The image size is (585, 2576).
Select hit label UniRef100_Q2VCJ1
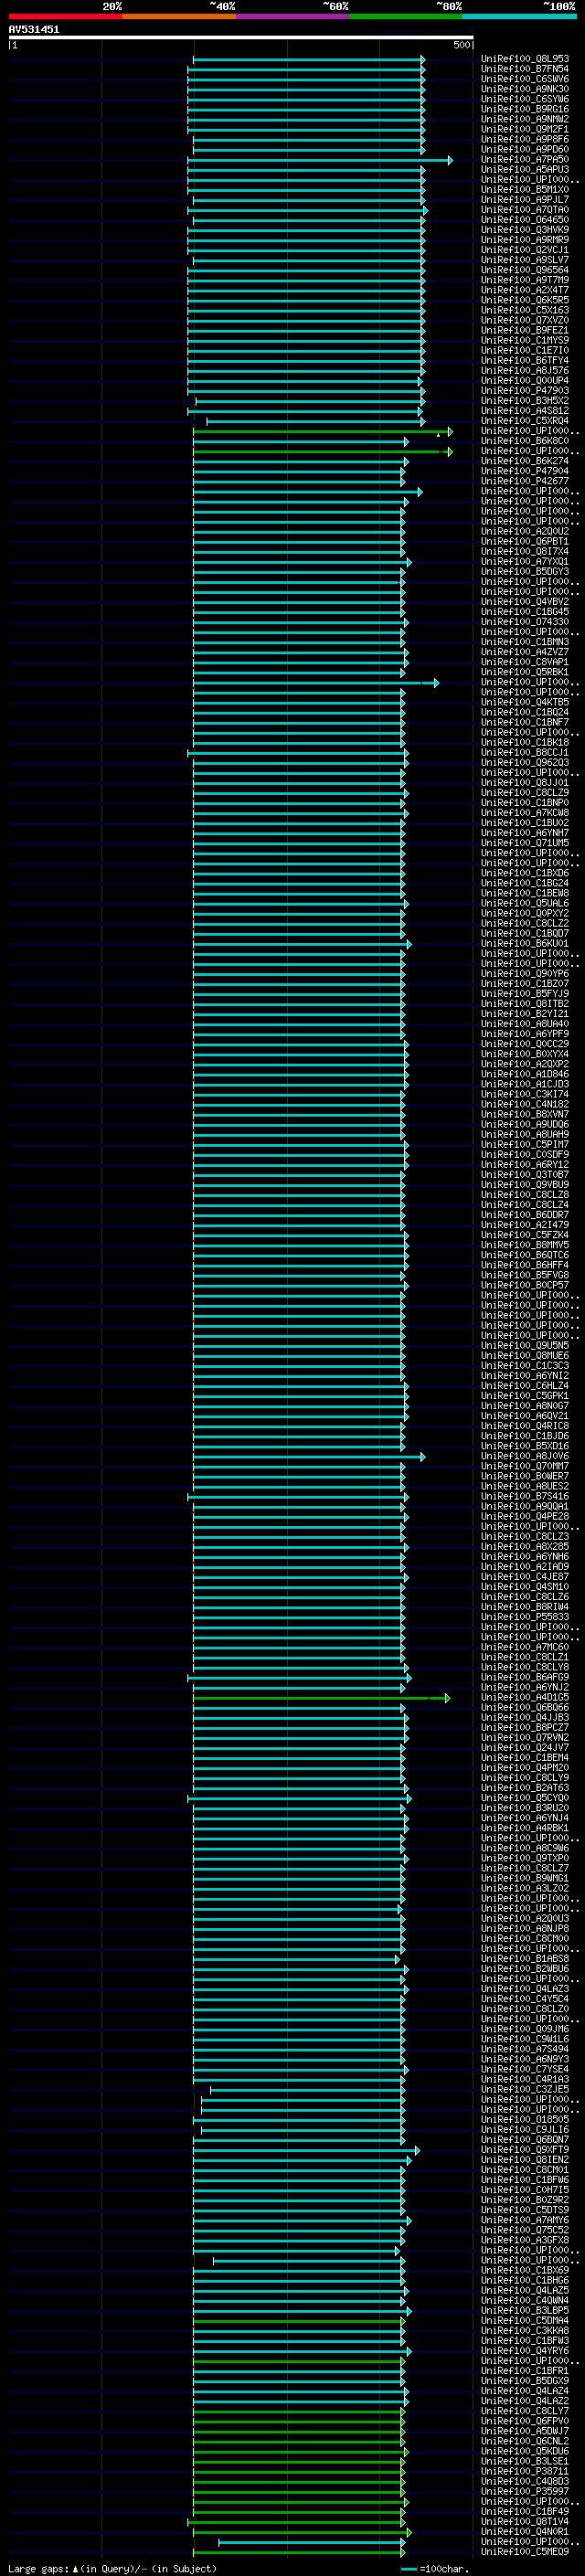[525, 250]
